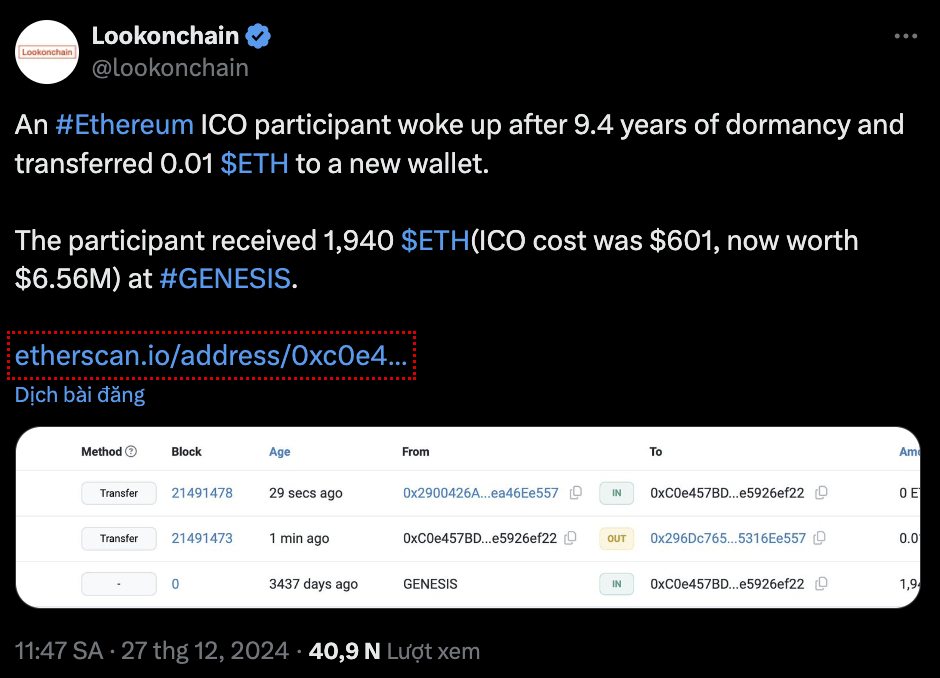Open the three-dot more options menu
This screenshot has width=940, height=678.
tap(905, 37)
